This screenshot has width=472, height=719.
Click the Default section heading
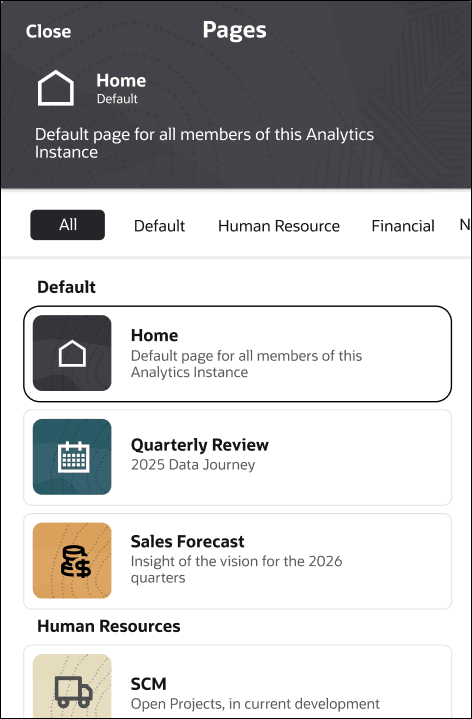(x=67, y=287)
